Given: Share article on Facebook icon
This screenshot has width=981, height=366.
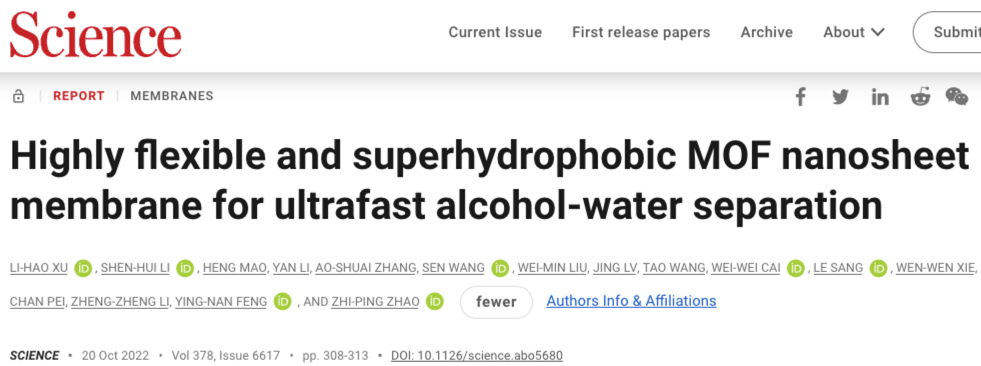Looking at the screenshot, I should (x=800, y=97).
